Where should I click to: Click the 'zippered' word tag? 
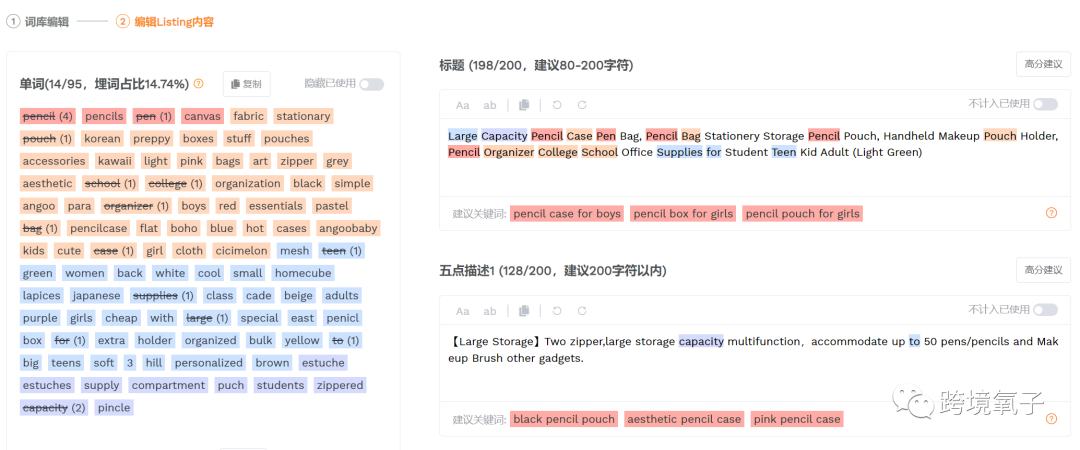(x=340, y=385)
